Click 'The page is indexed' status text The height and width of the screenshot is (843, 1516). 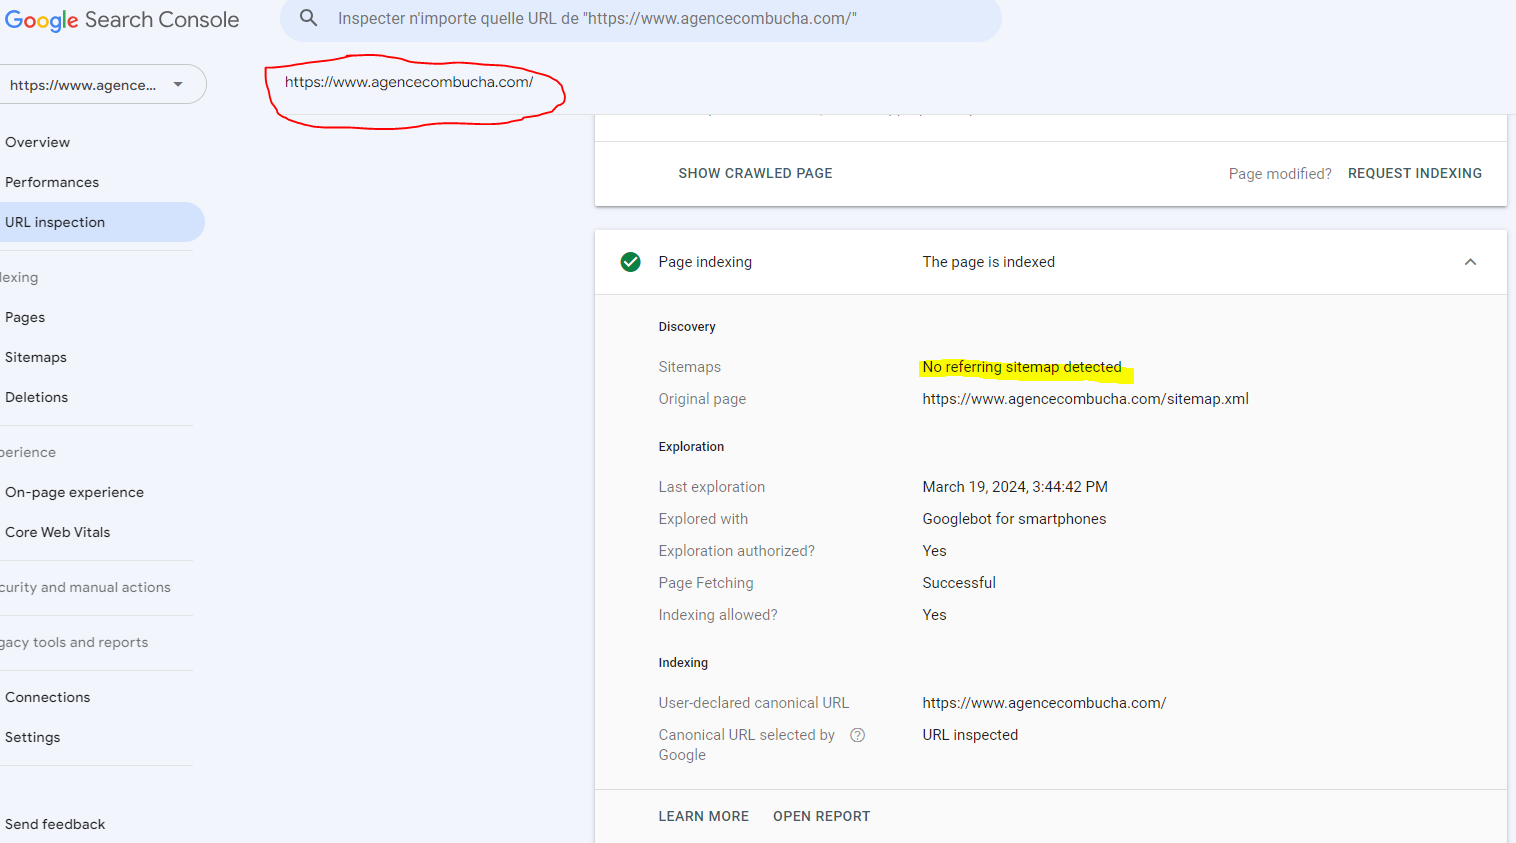click(x=989, y=262)
